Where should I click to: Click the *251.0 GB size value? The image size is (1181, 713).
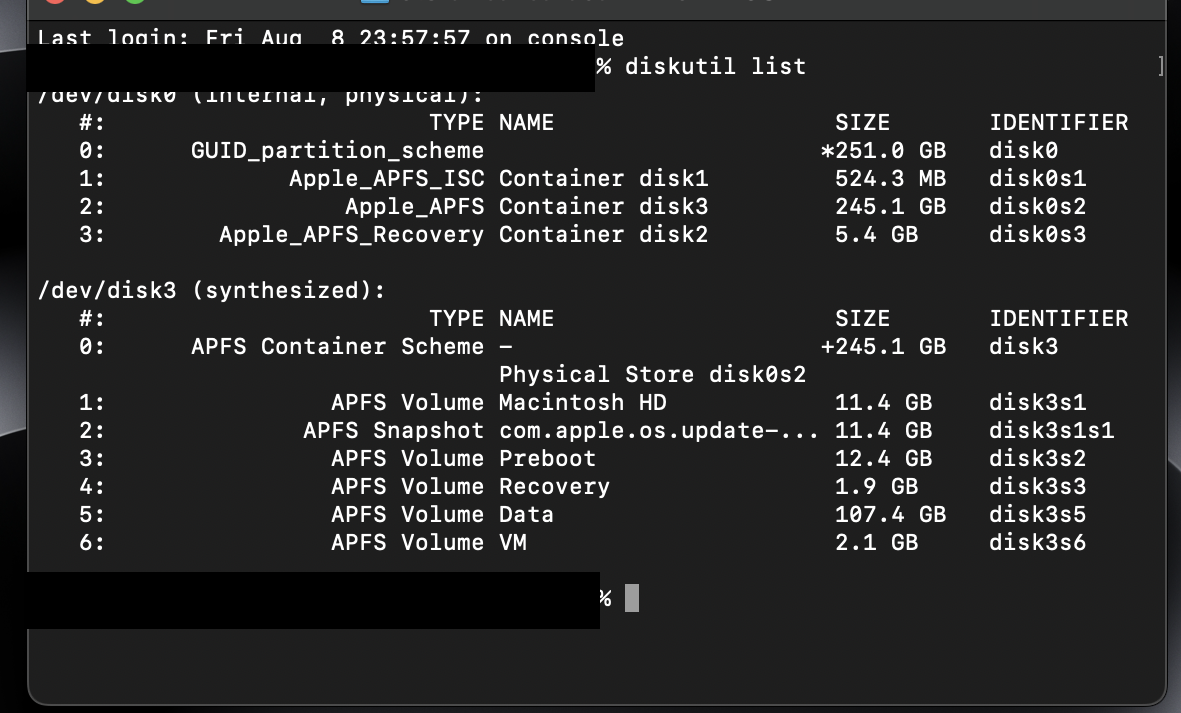coord(883,151)
